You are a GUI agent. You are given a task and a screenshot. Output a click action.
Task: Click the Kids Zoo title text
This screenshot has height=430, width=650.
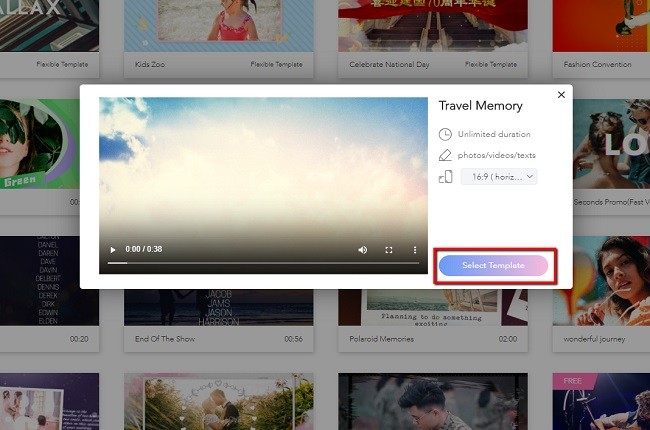click(150, 65)
